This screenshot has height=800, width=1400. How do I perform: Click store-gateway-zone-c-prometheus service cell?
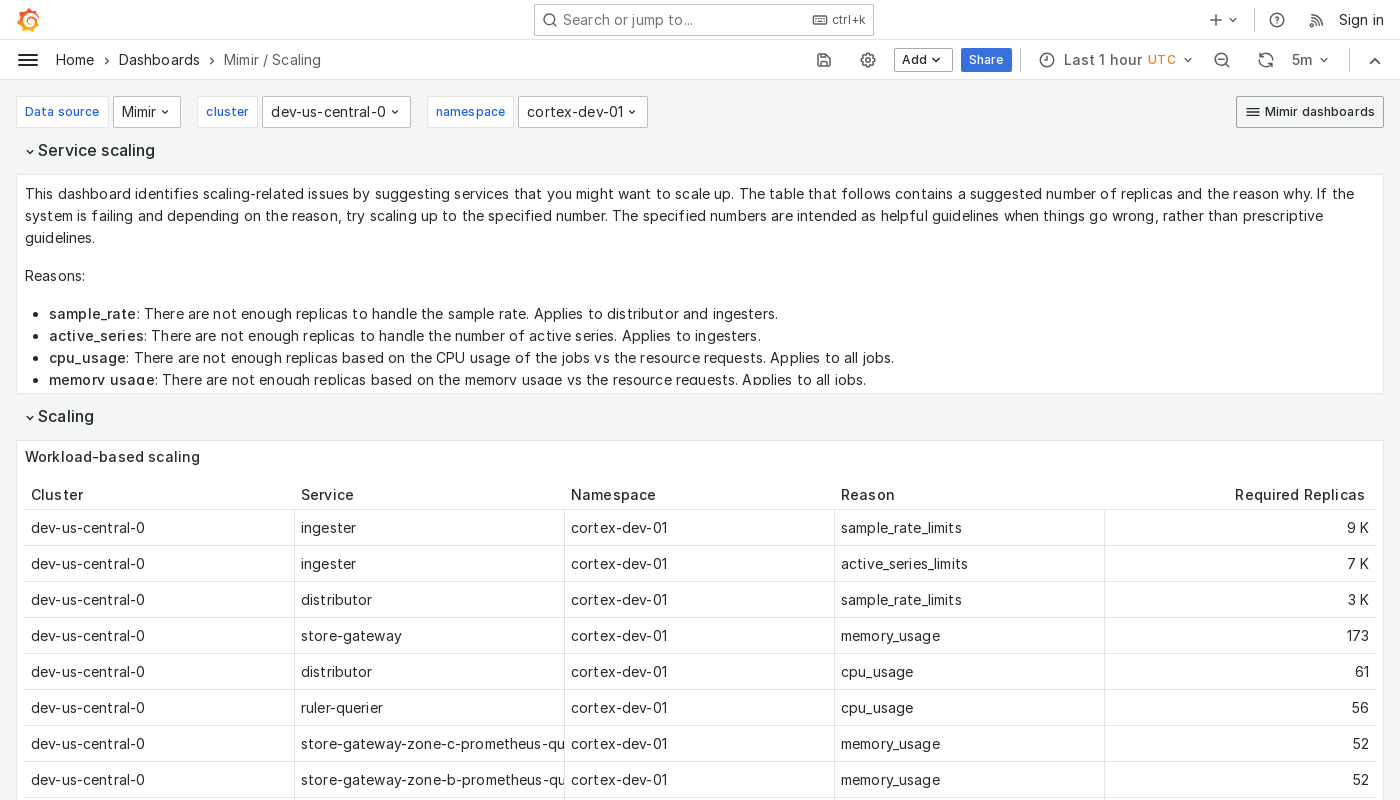pyautogui.click(x=429, y=744)
